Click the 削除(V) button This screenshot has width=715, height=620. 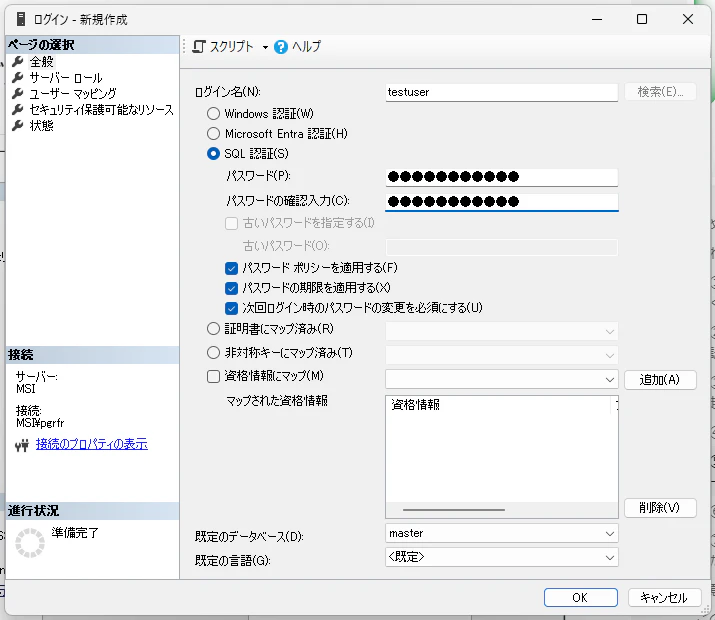pyautogui.click(x=660, y=507)
